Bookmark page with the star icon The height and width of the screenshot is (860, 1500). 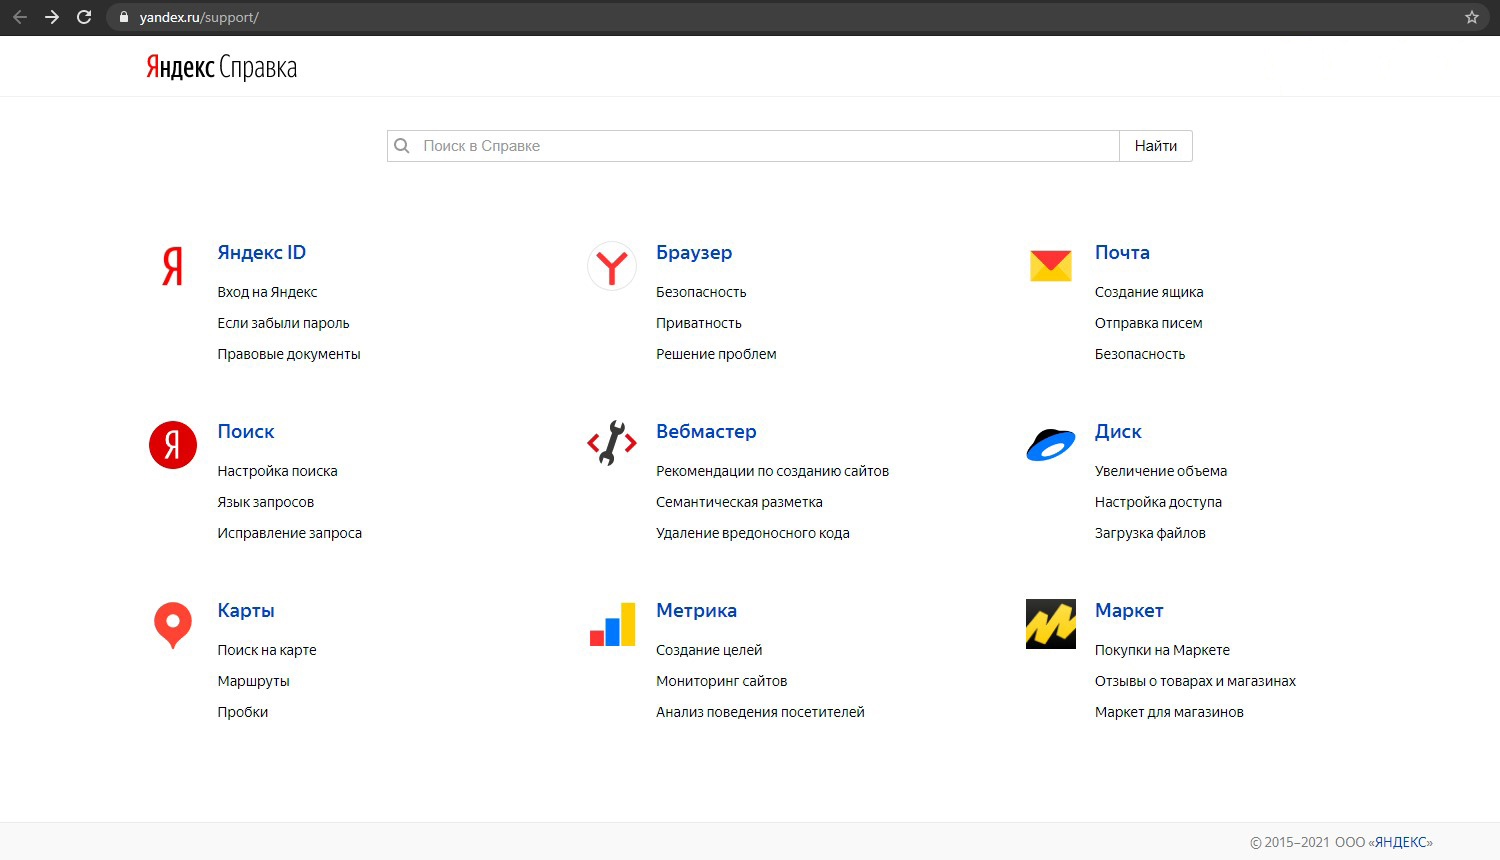(x=1471, y=17)
